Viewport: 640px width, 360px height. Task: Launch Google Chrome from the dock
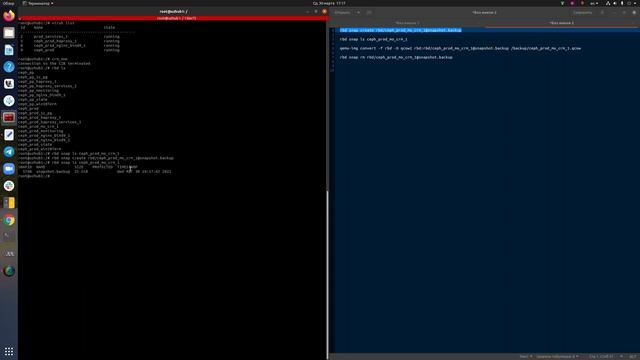click(9, 220)
